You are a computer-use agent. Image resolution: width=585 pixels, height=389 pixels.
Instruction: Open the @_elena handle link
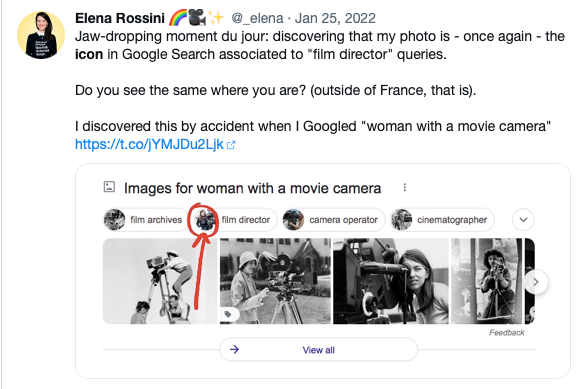(x=257, y=18)
